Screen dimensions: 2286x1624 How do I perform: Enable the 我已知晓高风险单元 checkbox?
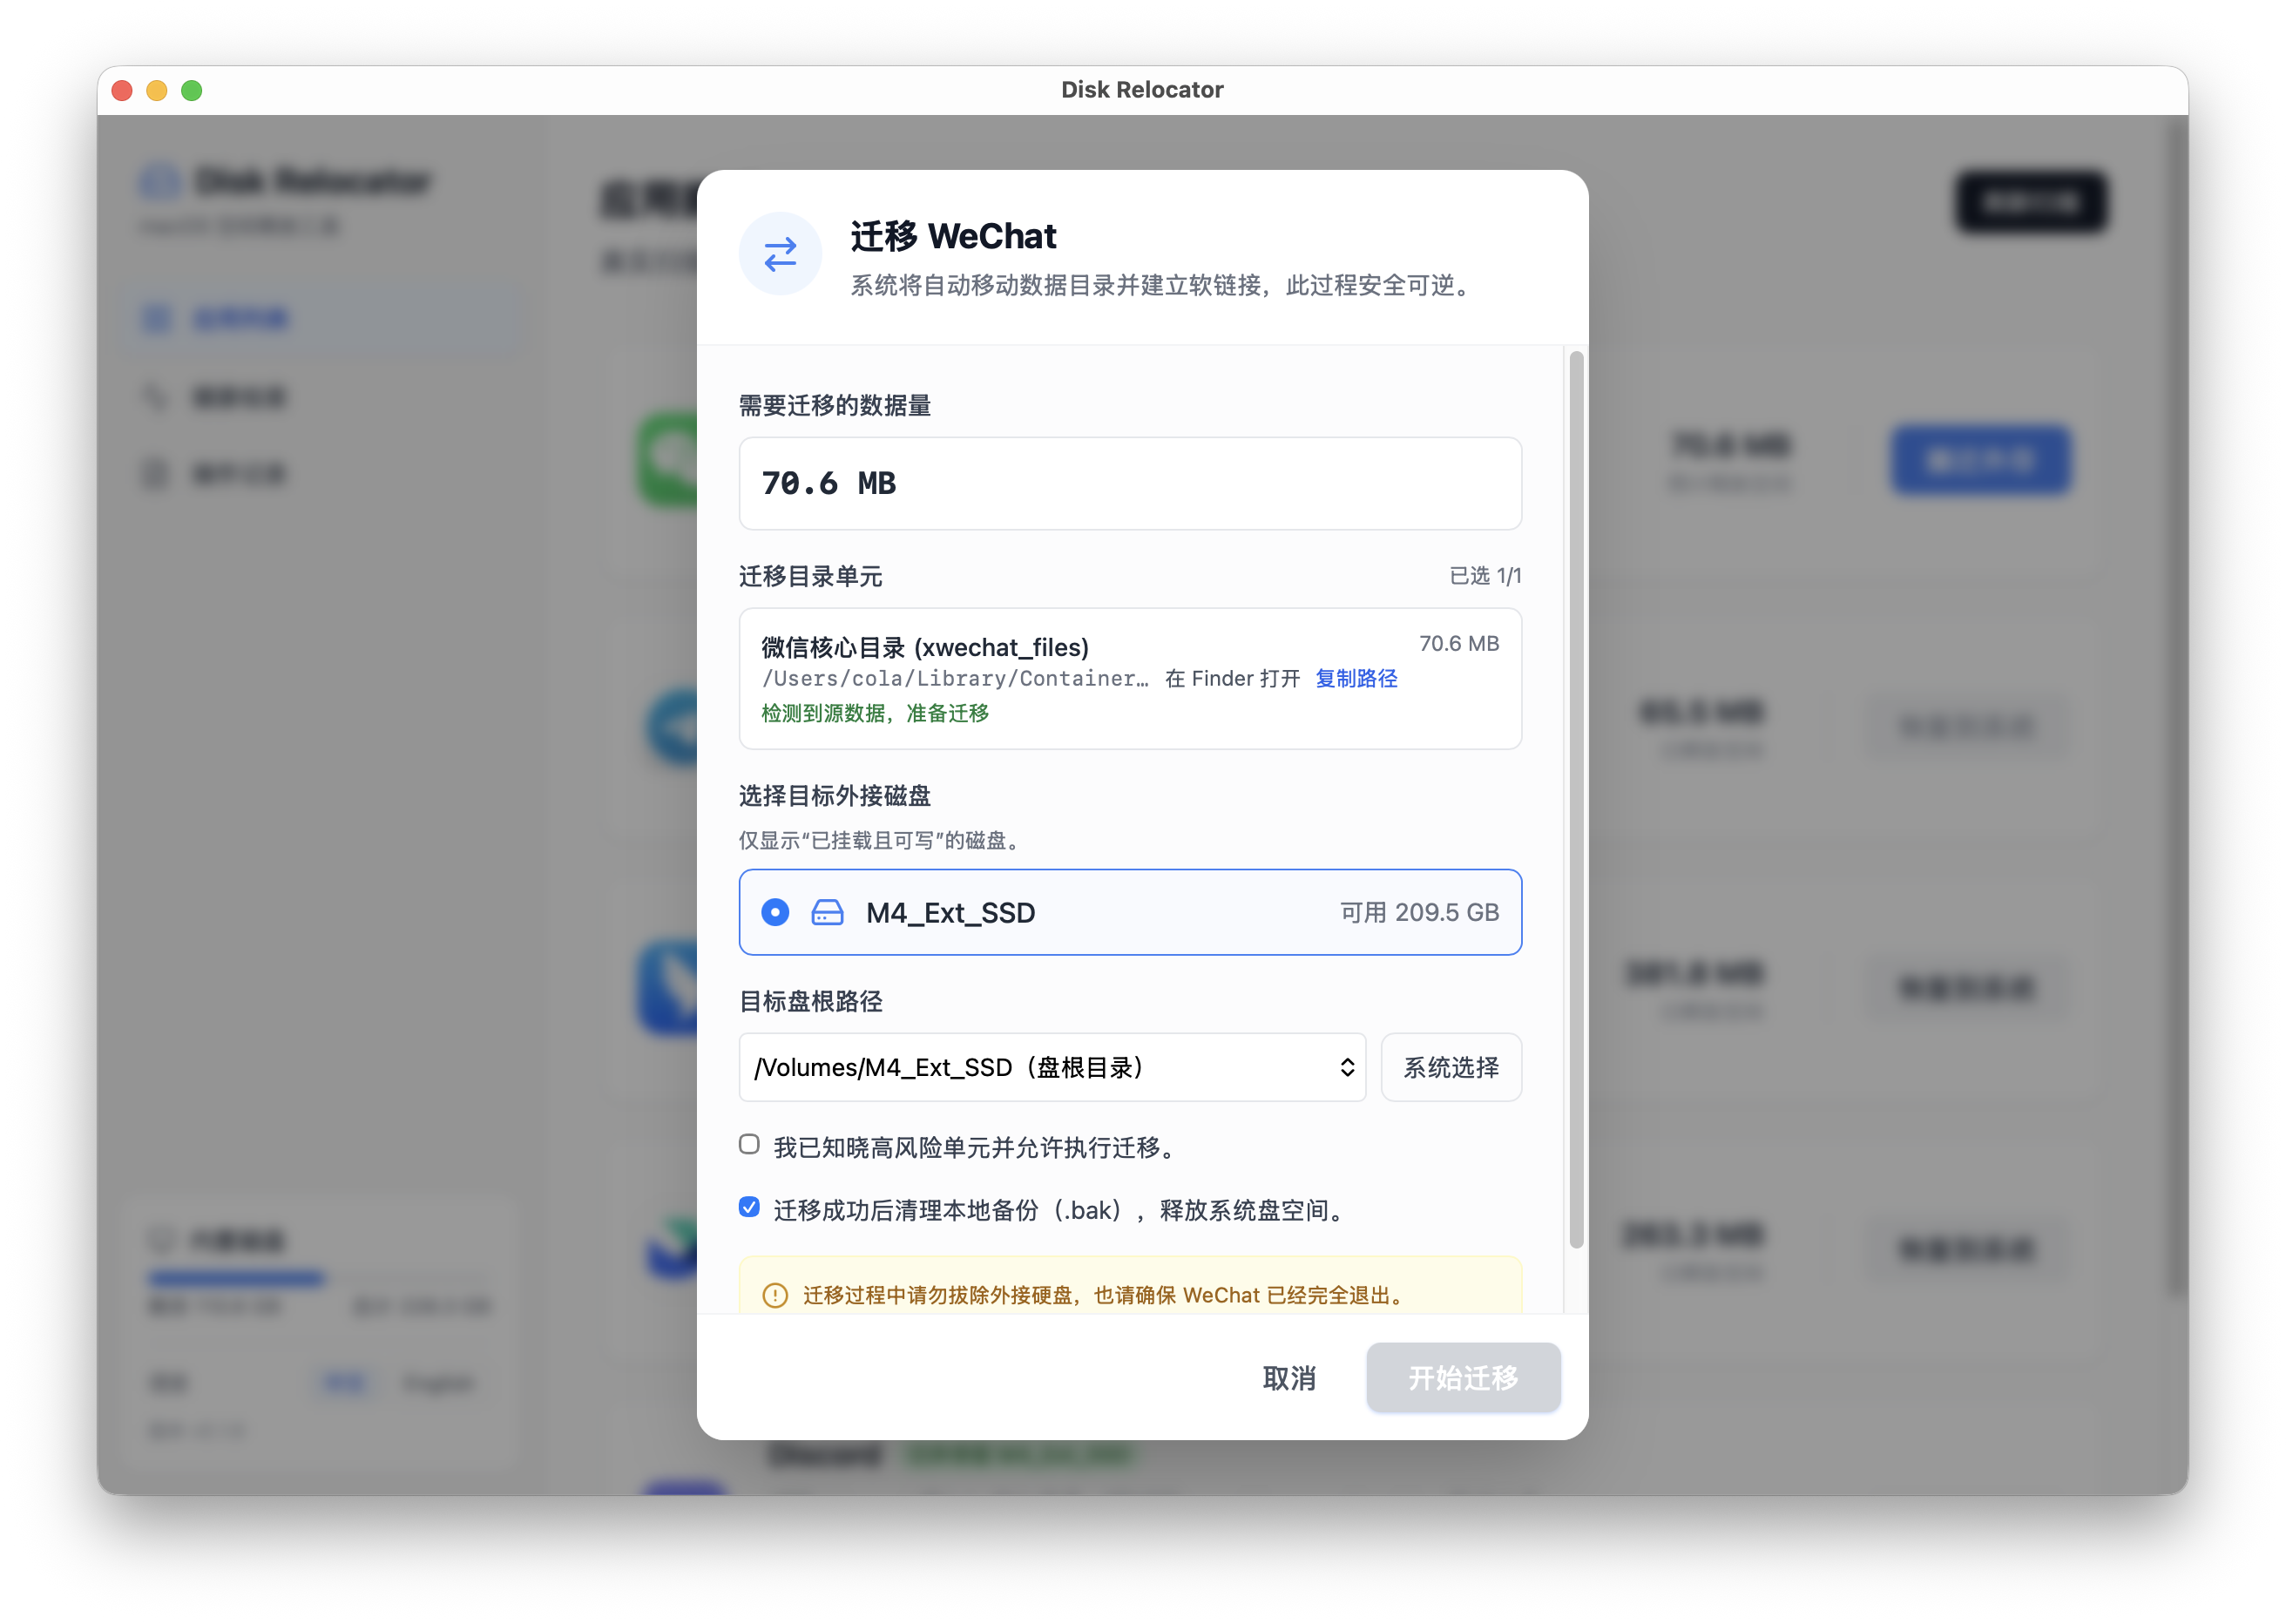pyautogui.click(x=749, y=1146)
